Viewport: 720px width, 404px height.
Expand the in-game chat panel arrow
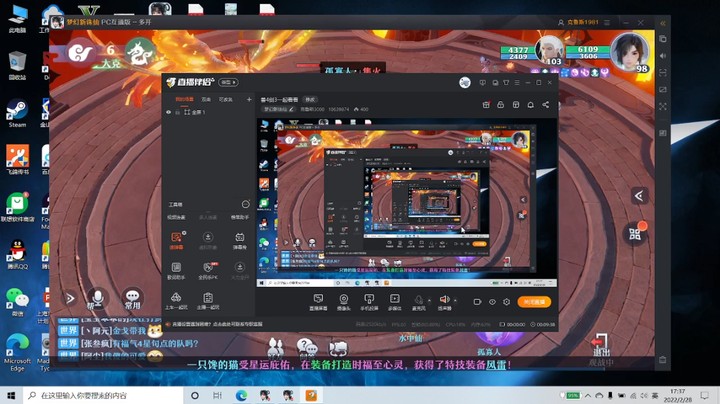[x=70, y=299]
